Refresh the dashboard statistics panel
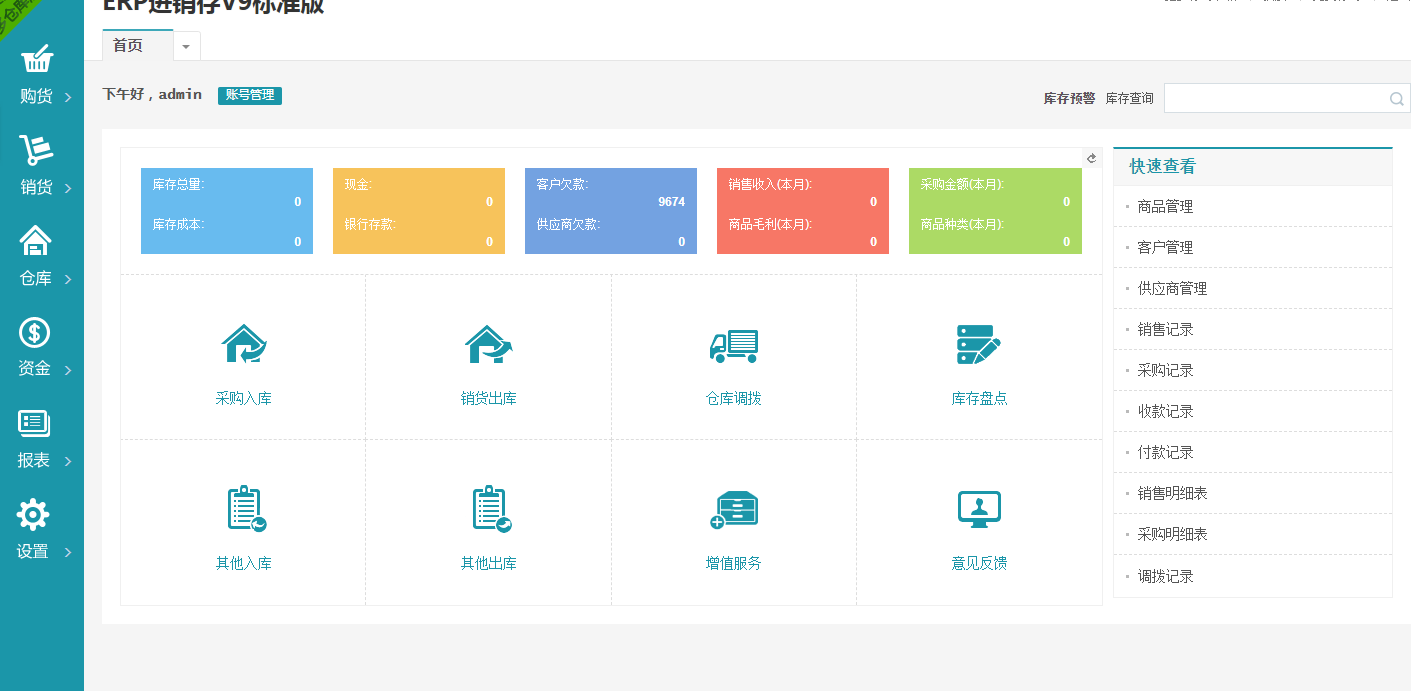 (x=1092, y=158)
